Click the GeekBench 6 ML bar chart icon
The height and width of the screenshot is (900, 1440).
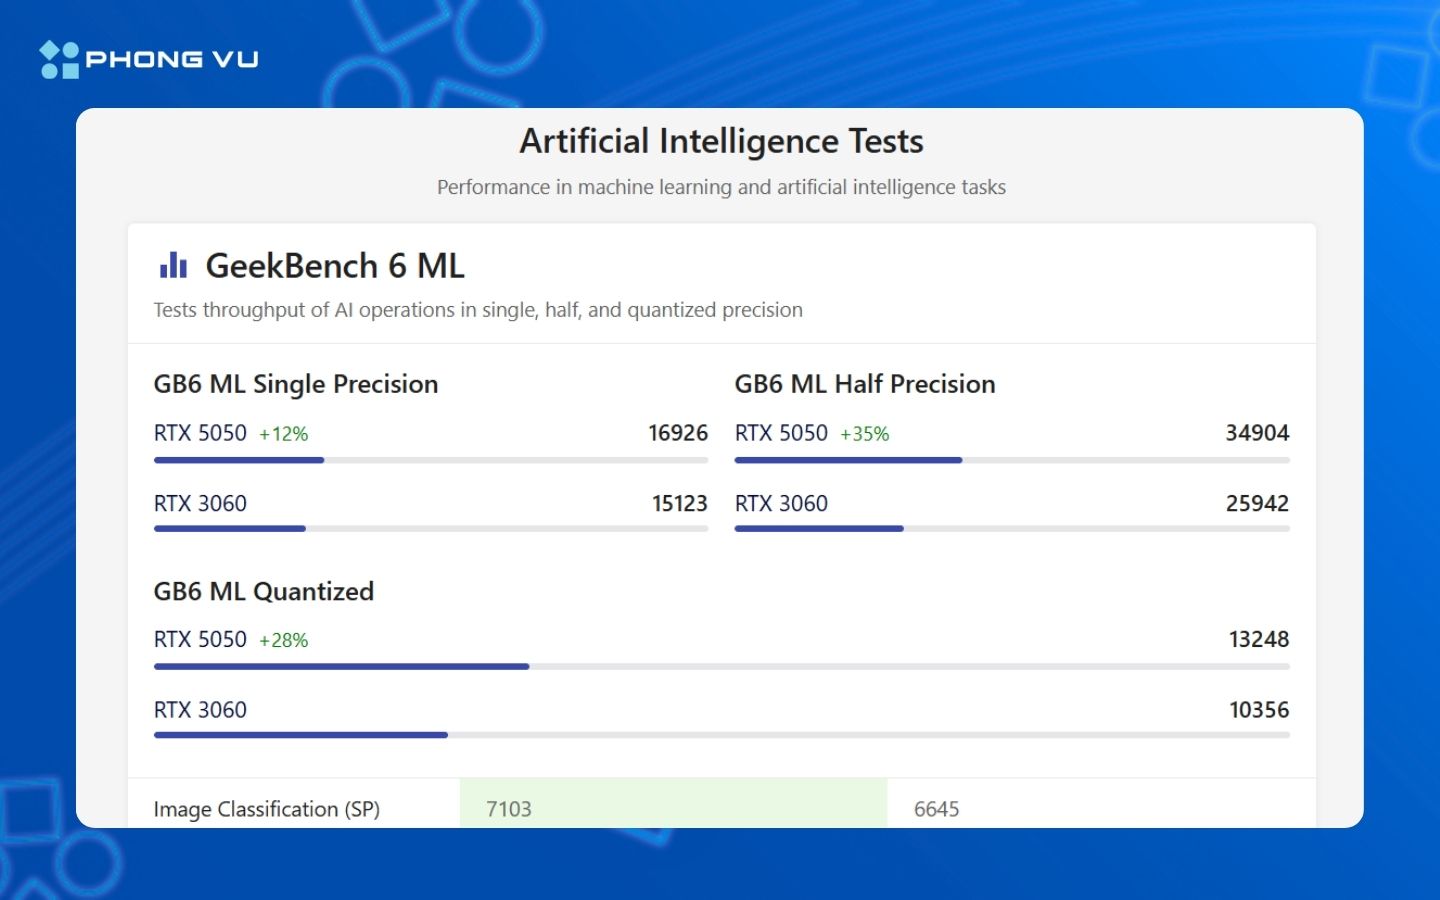173,266
